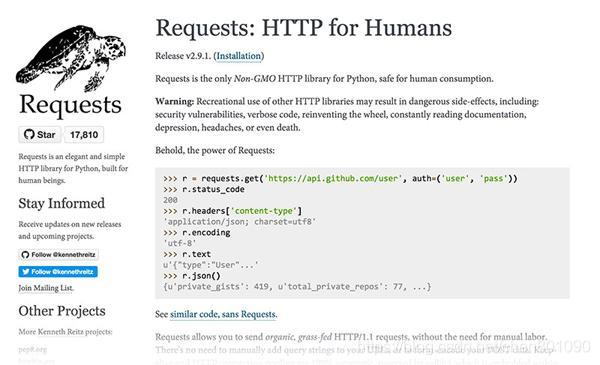Click the Stay Informed heading
The height and width of the screenshot is (365, 600).
coord(62,203)
